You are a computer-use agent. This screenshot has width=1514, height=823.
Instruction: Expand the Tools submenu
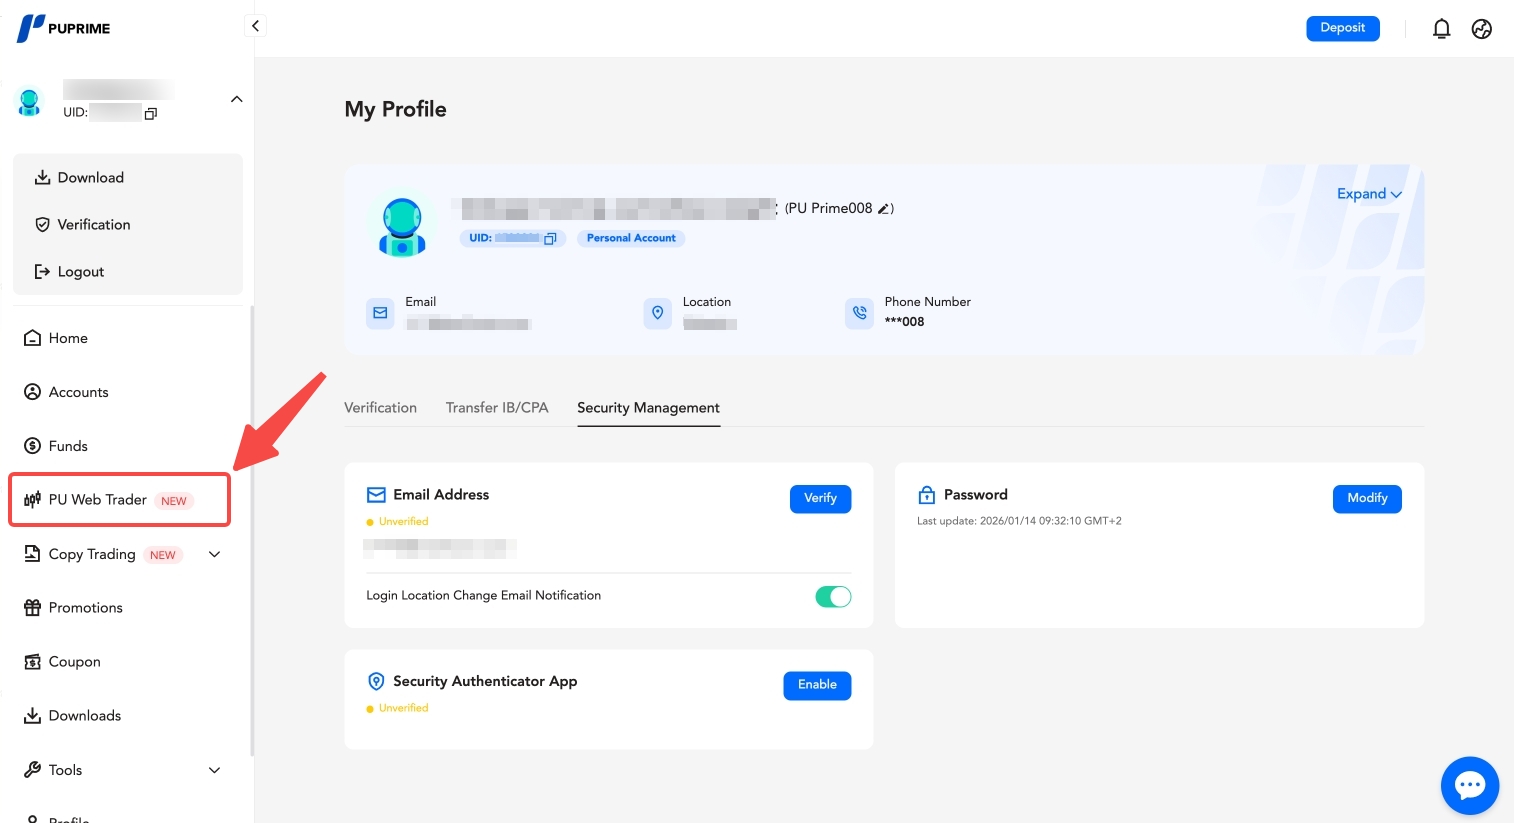pos(214,770)
